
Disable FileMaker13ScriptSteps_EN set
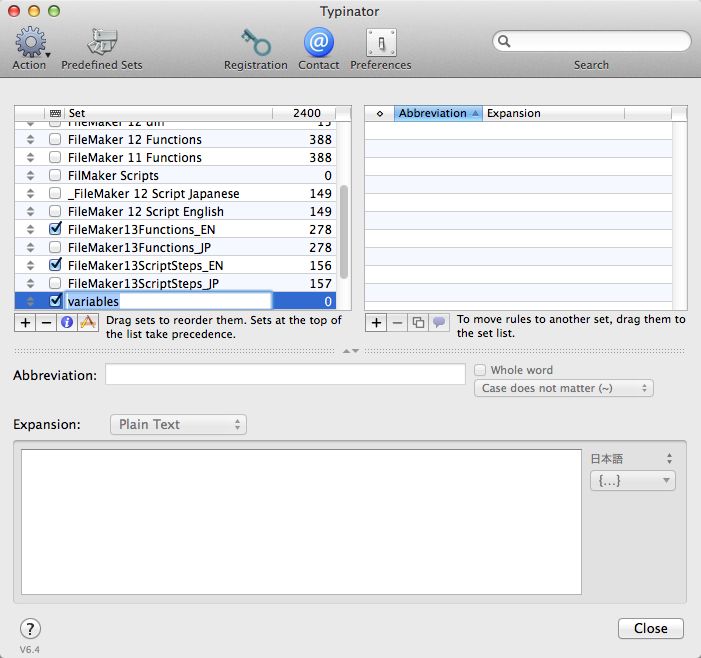[55, 265]
